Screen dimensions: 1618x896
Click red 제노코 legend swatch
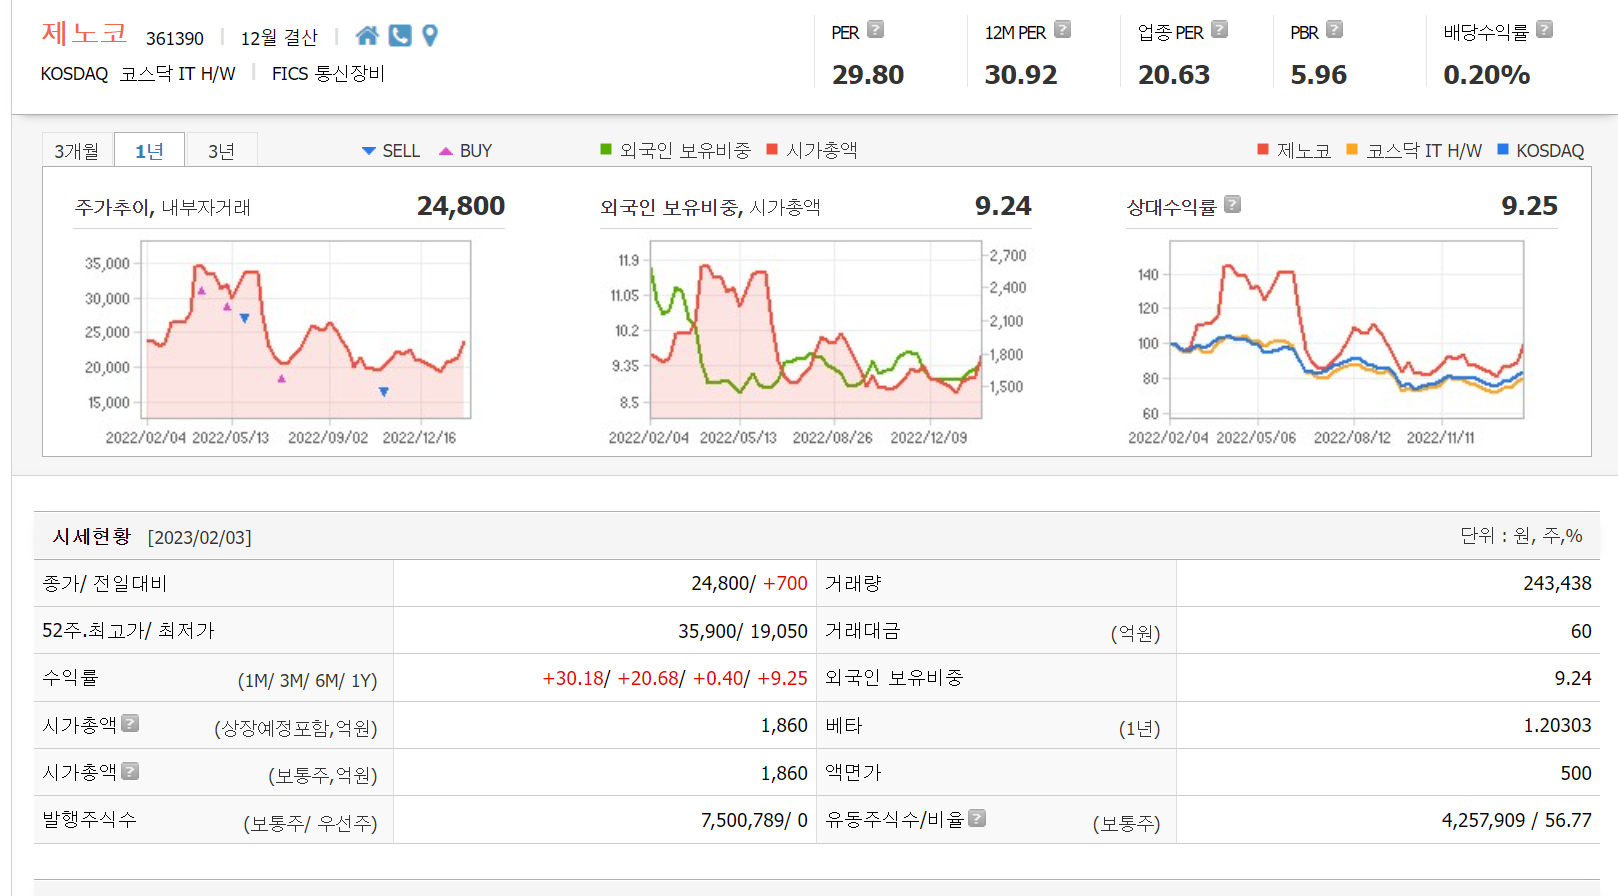click(x=1263, y=150)
